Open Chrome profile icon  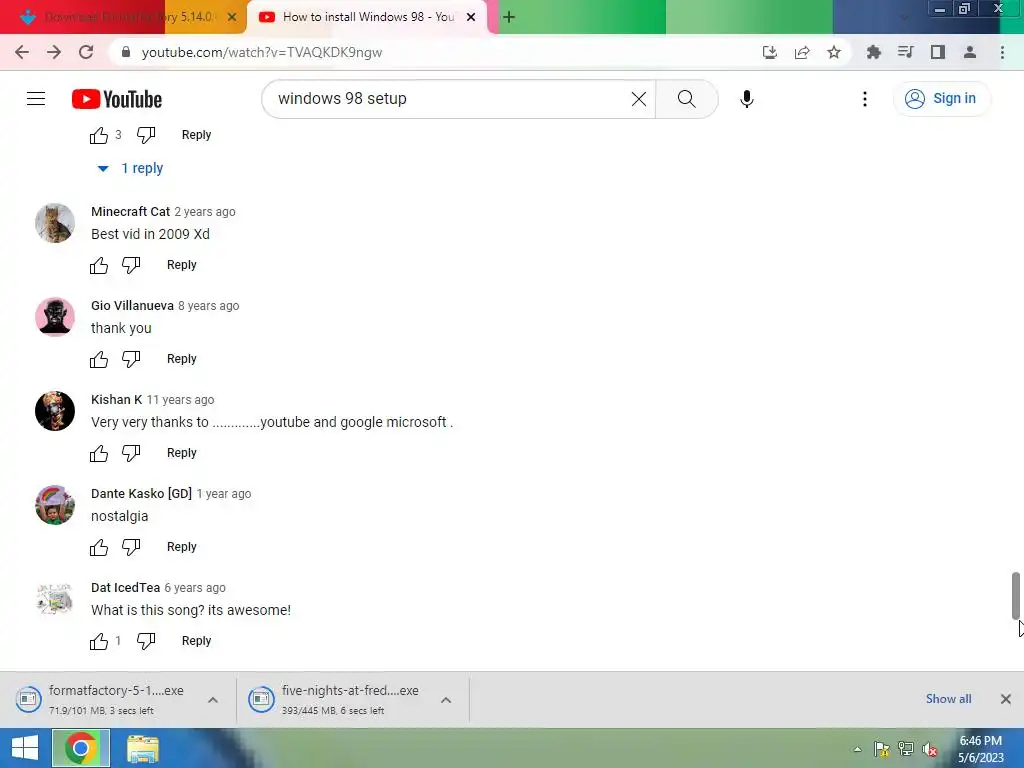(x=970, y=52)
